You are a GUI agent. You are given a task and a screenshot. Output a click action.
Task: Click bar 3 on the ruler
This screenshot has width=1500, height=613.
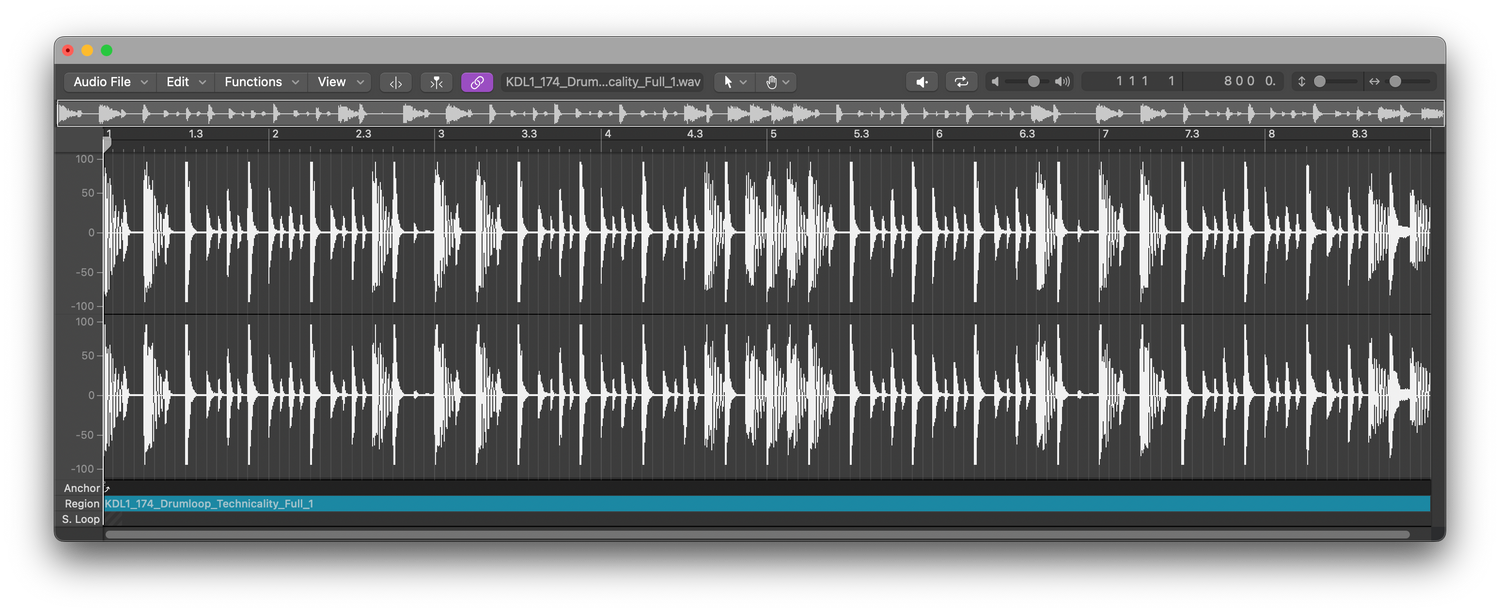tap(441, 134)
